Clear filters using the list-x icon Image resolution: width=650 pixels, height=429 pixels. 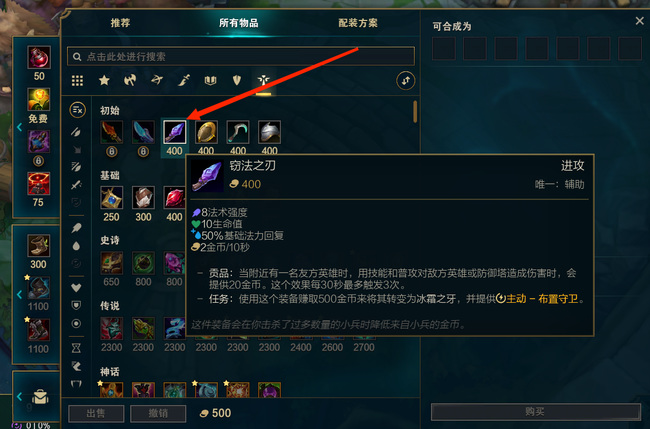click(78, 110)
